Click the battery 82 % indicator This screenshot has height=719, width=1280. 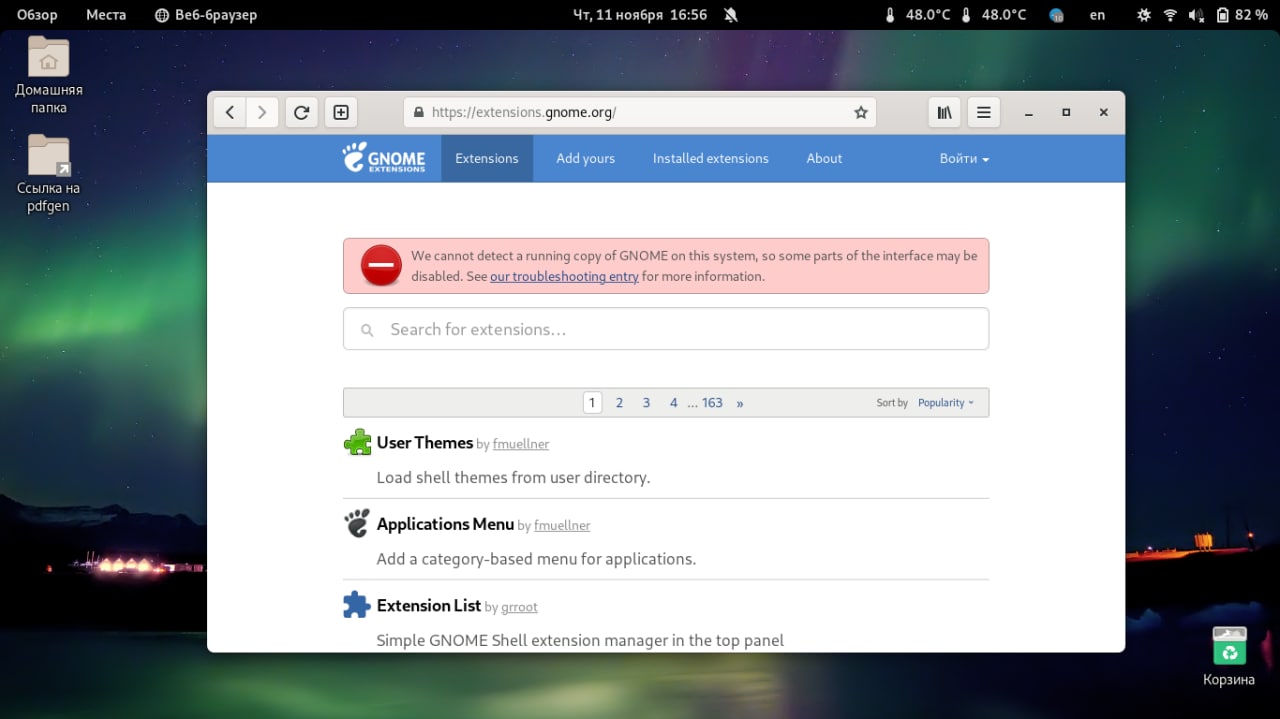(1241, 15)
